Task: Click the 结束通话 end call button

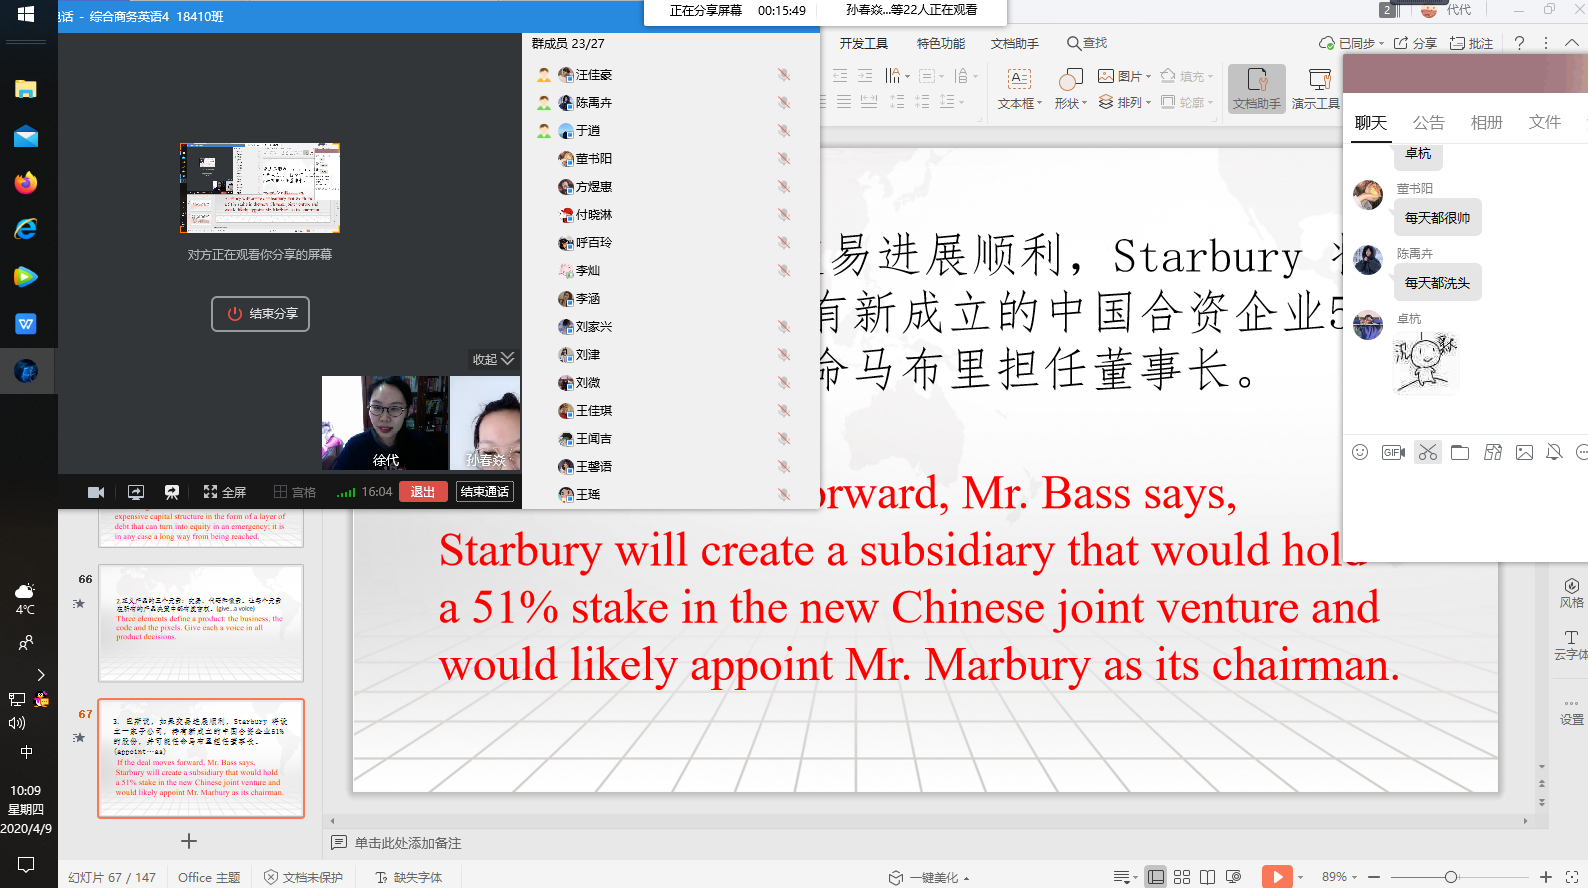Action: 485,492
